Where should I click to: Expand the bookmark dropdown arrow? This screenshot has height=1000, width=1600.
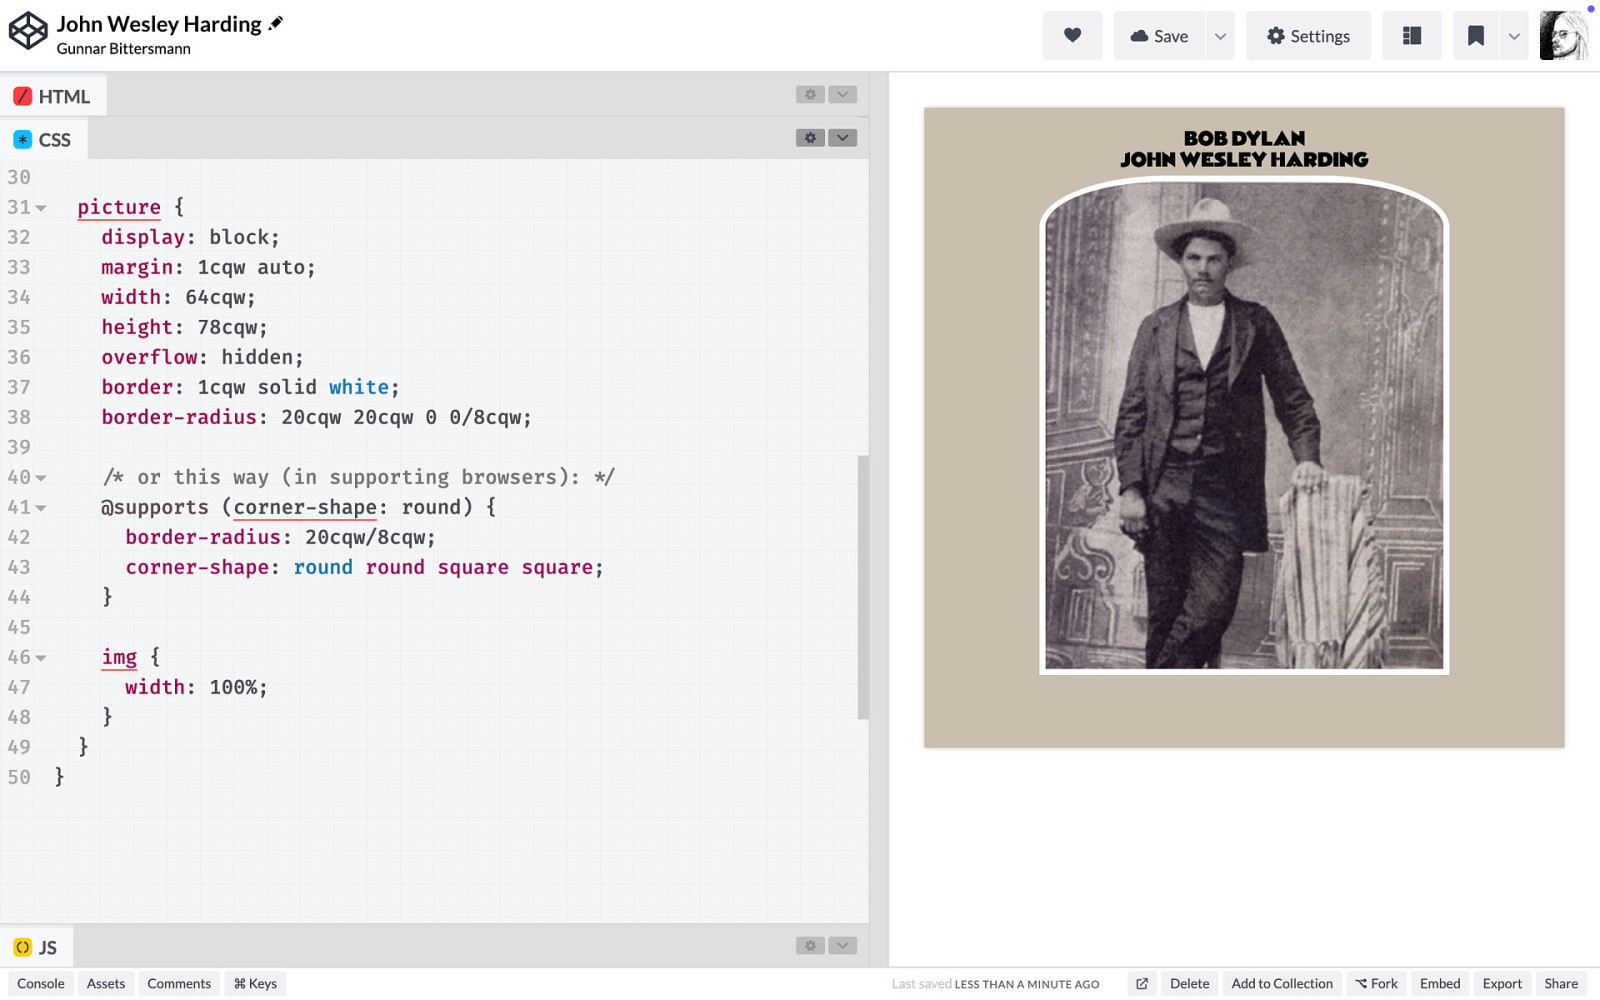[1514, 36]
